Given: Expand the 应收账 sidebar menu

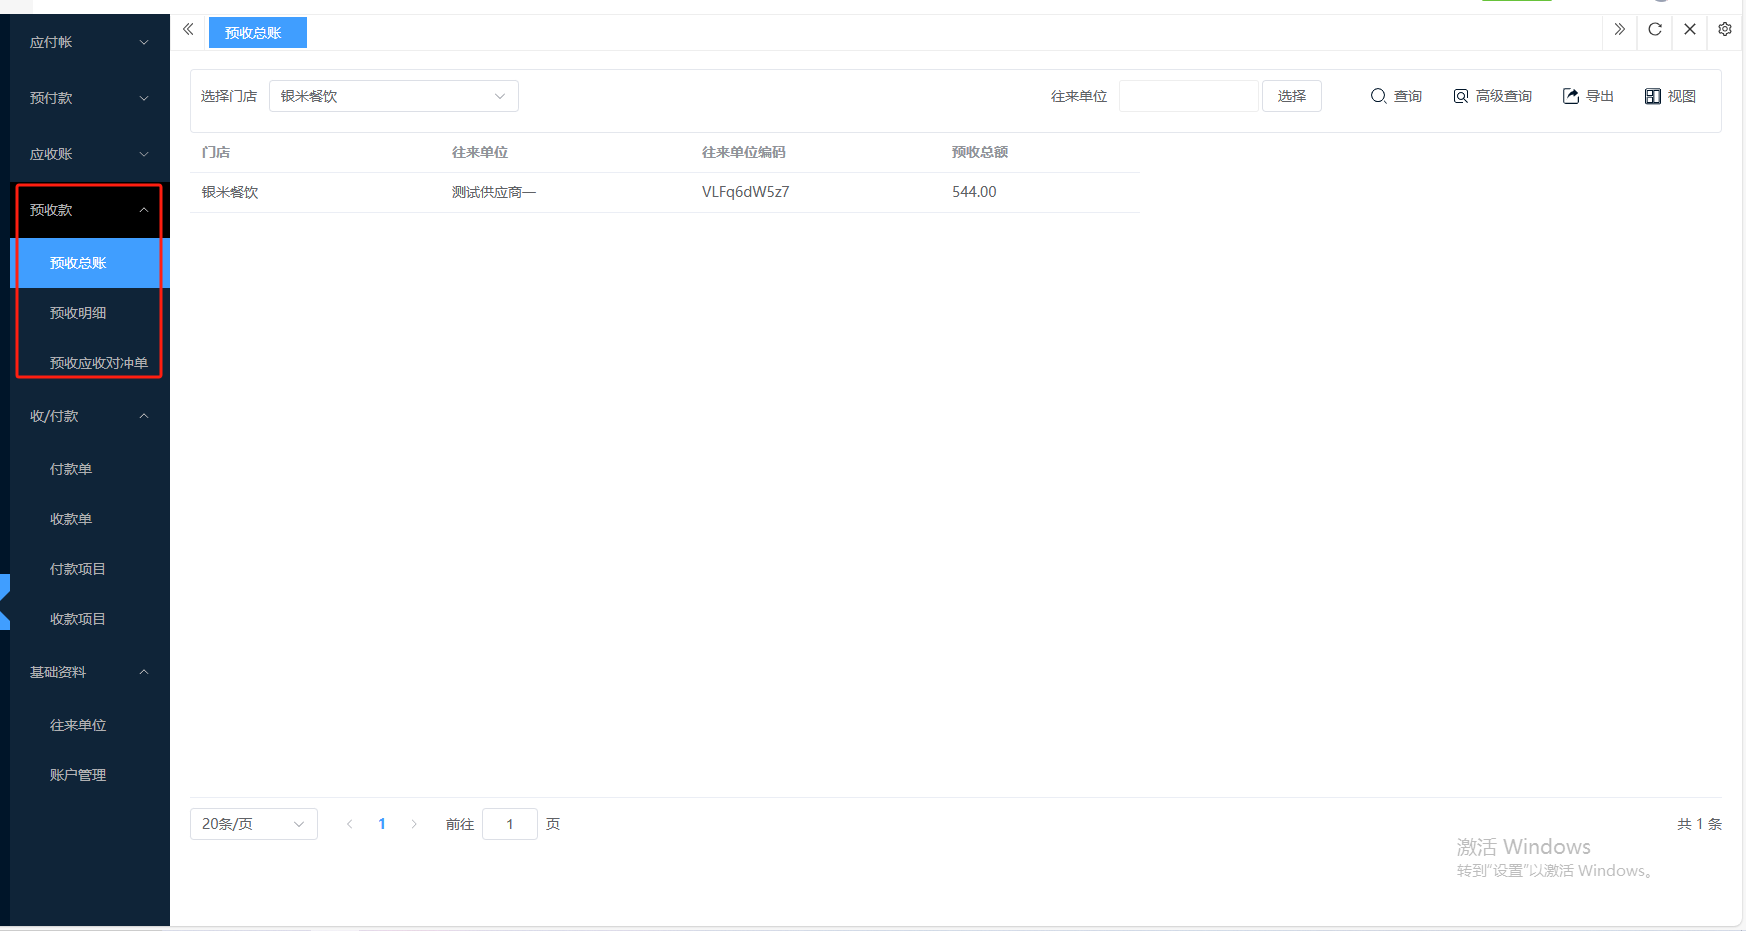Looking at the screenshot, I should 90,154.
